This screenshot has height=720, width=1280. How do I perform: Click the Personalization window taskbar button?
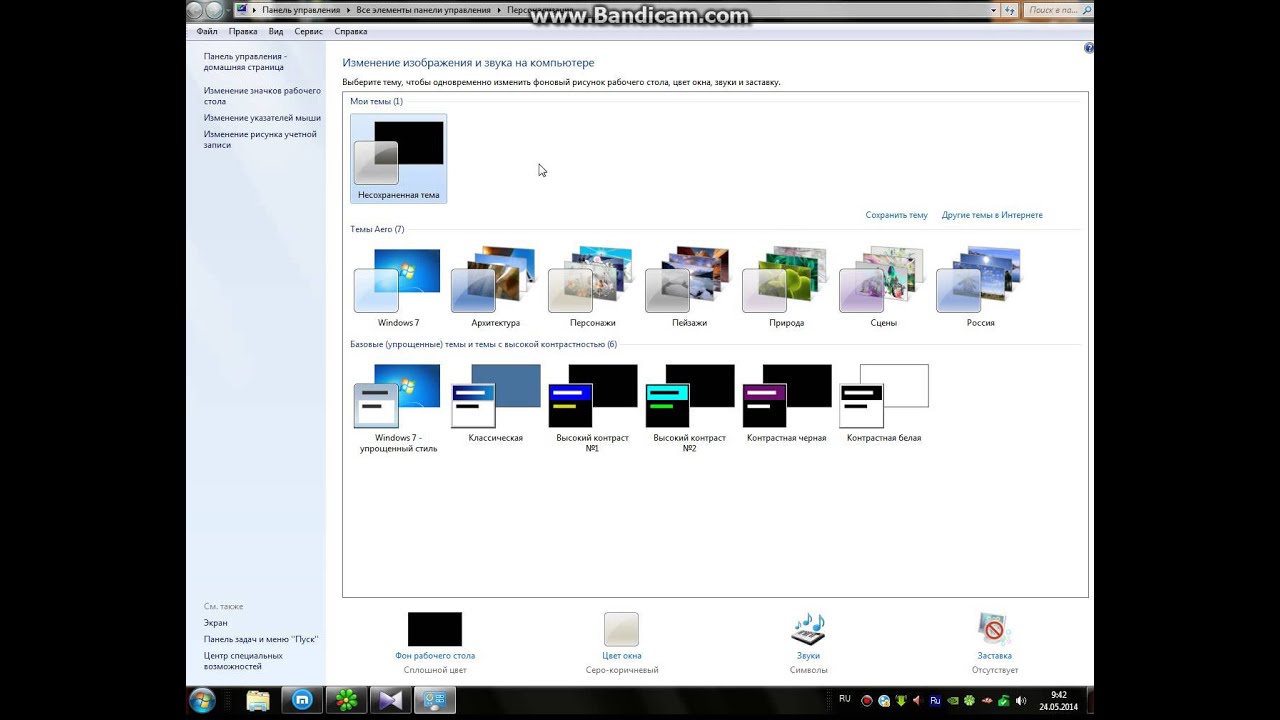(x=434, y=701)
